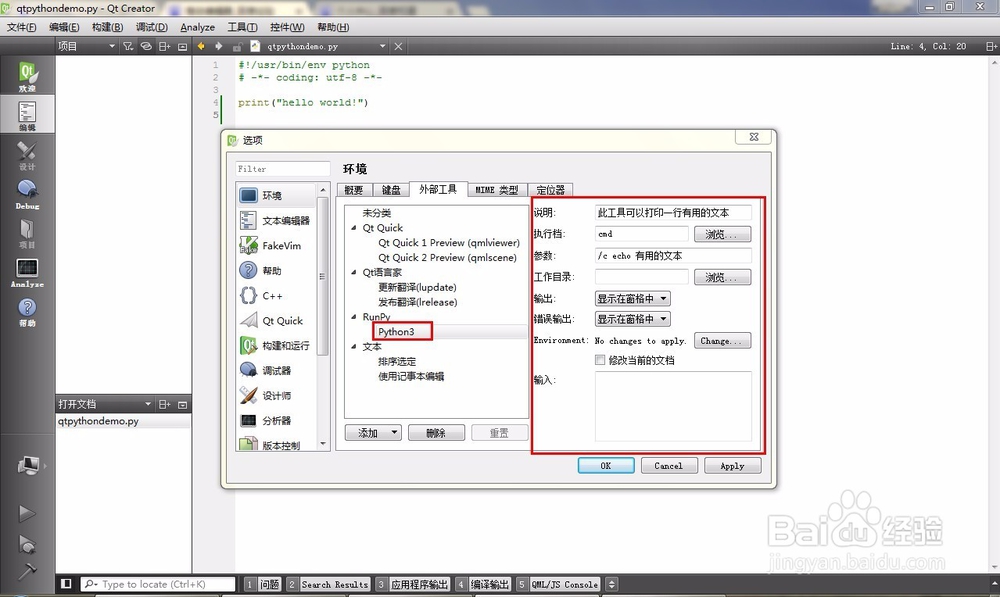This screenshot has height=597, width=1000.
Task: Browse for the working directory
Action: [722, 277]
